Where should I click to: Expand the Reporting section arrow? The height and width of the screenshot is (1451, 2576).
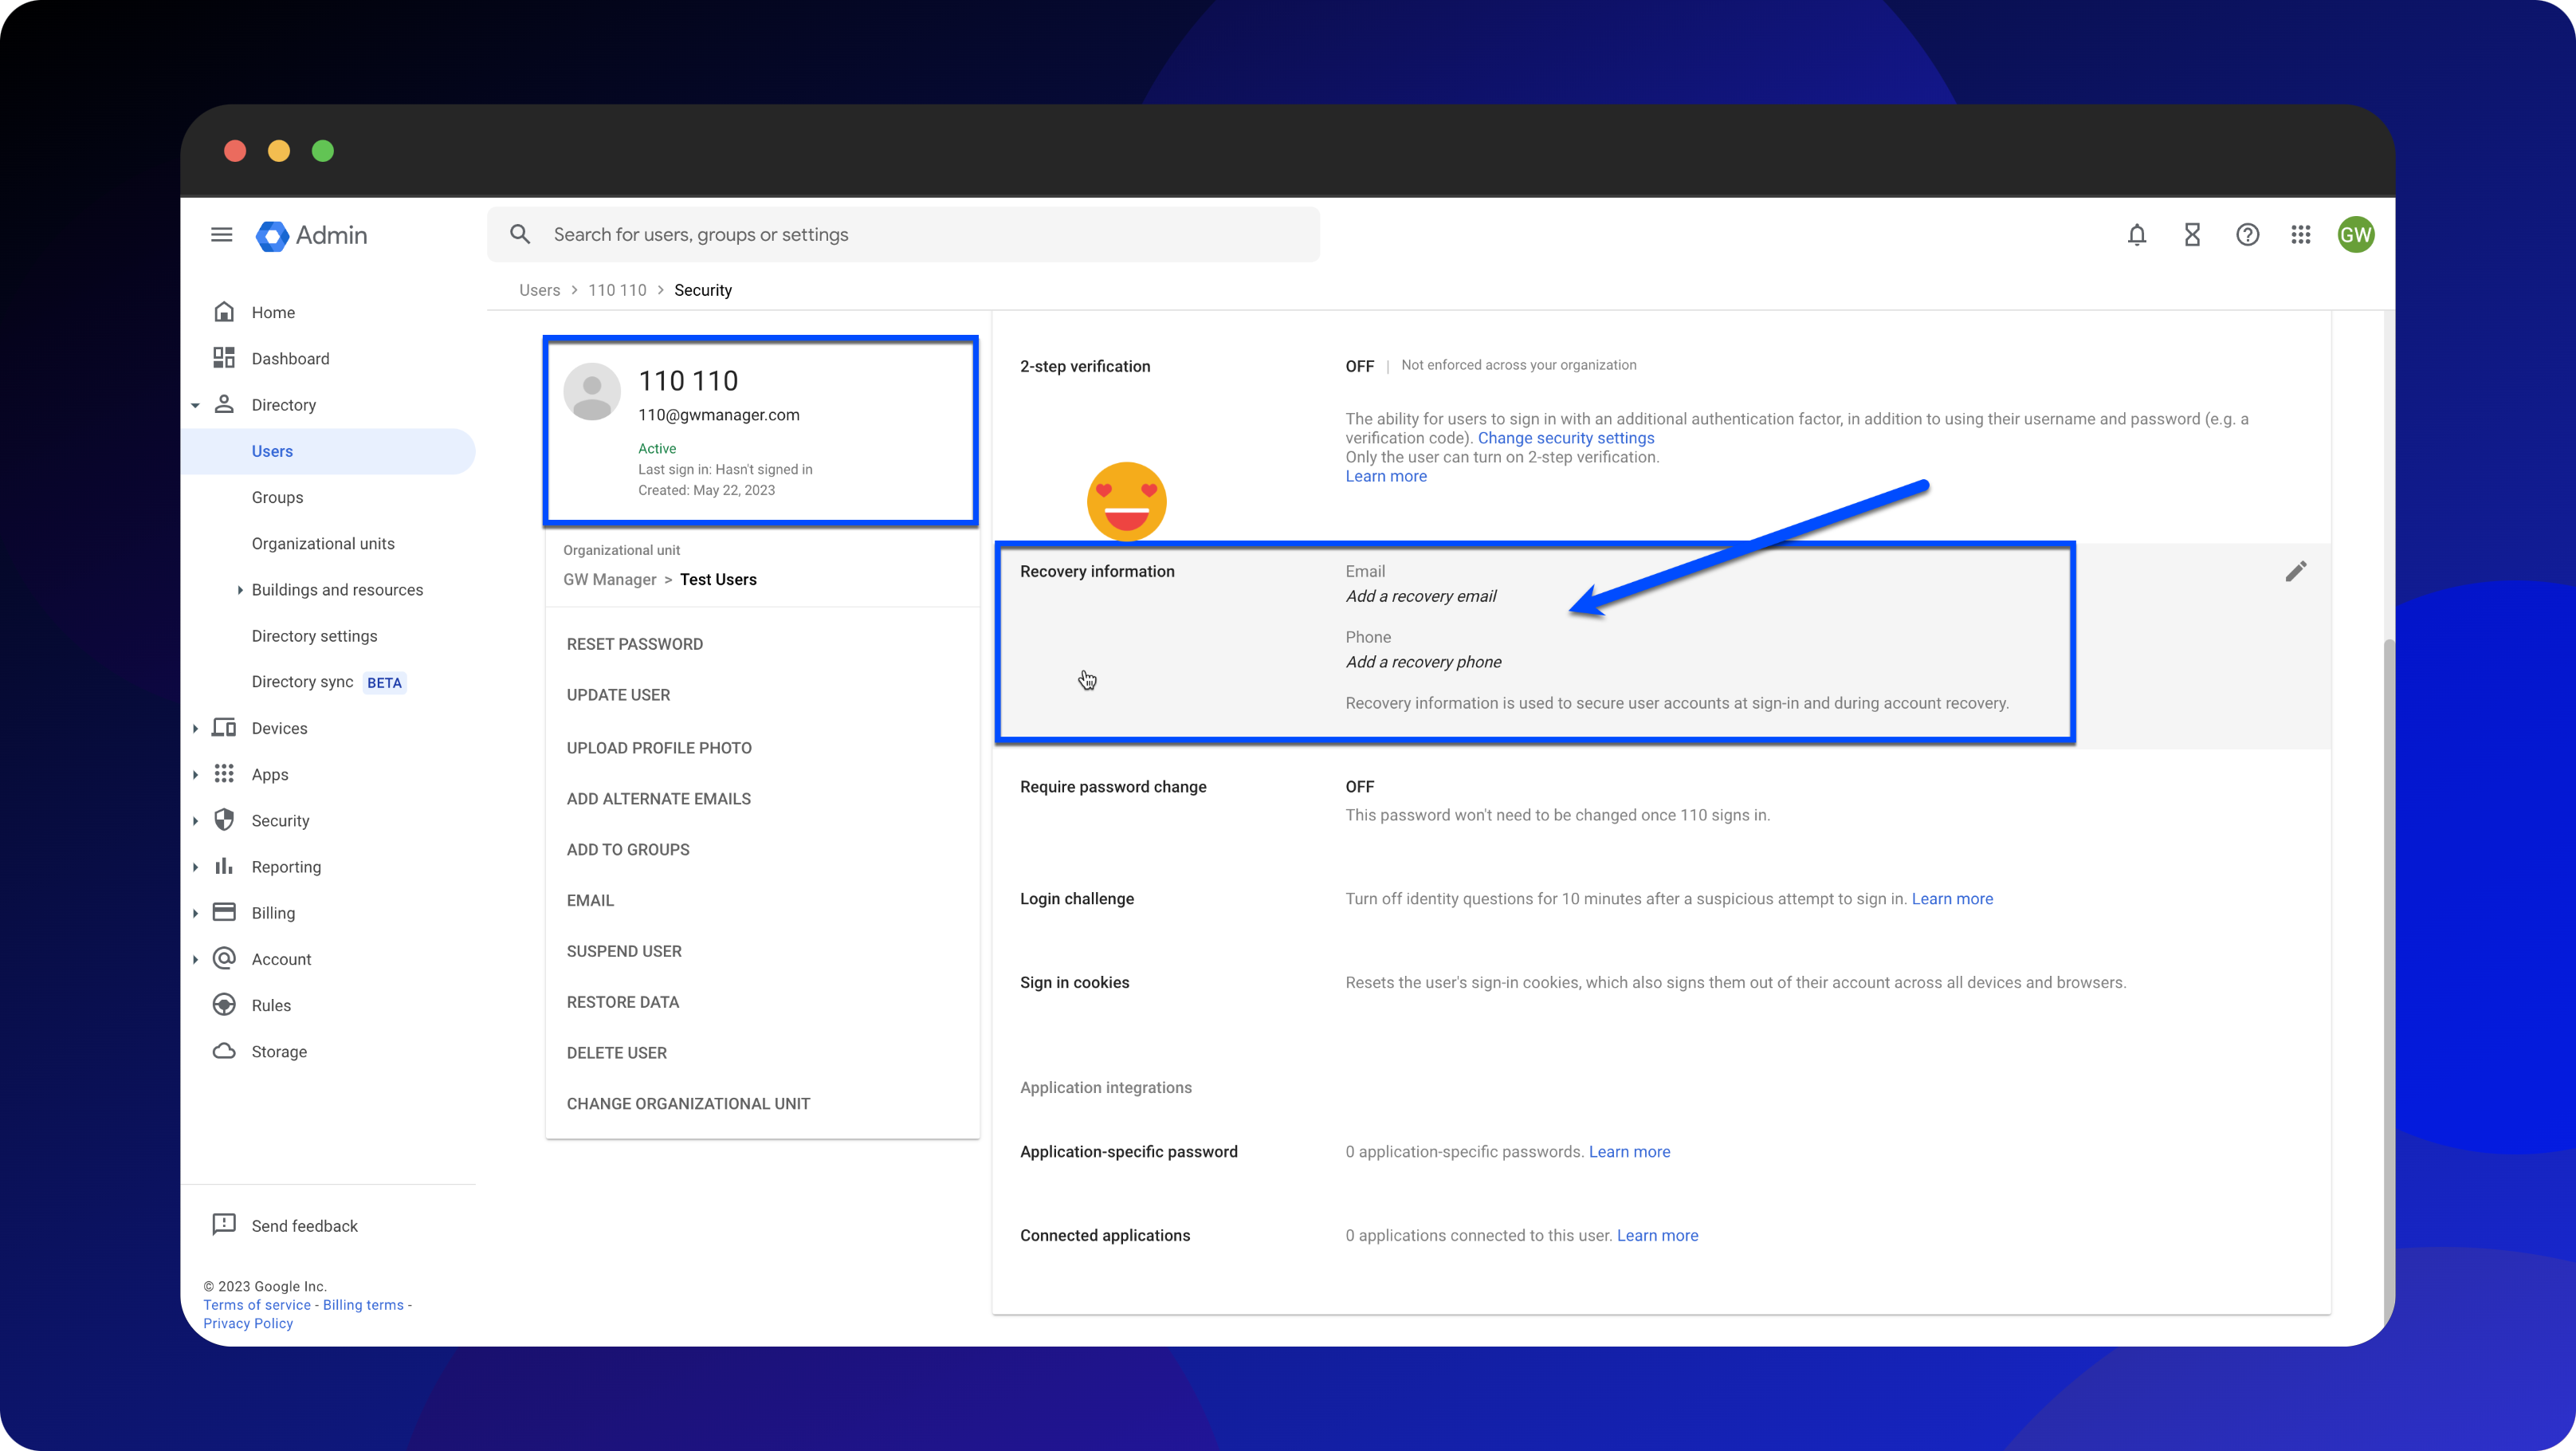[x=195, y=866]
